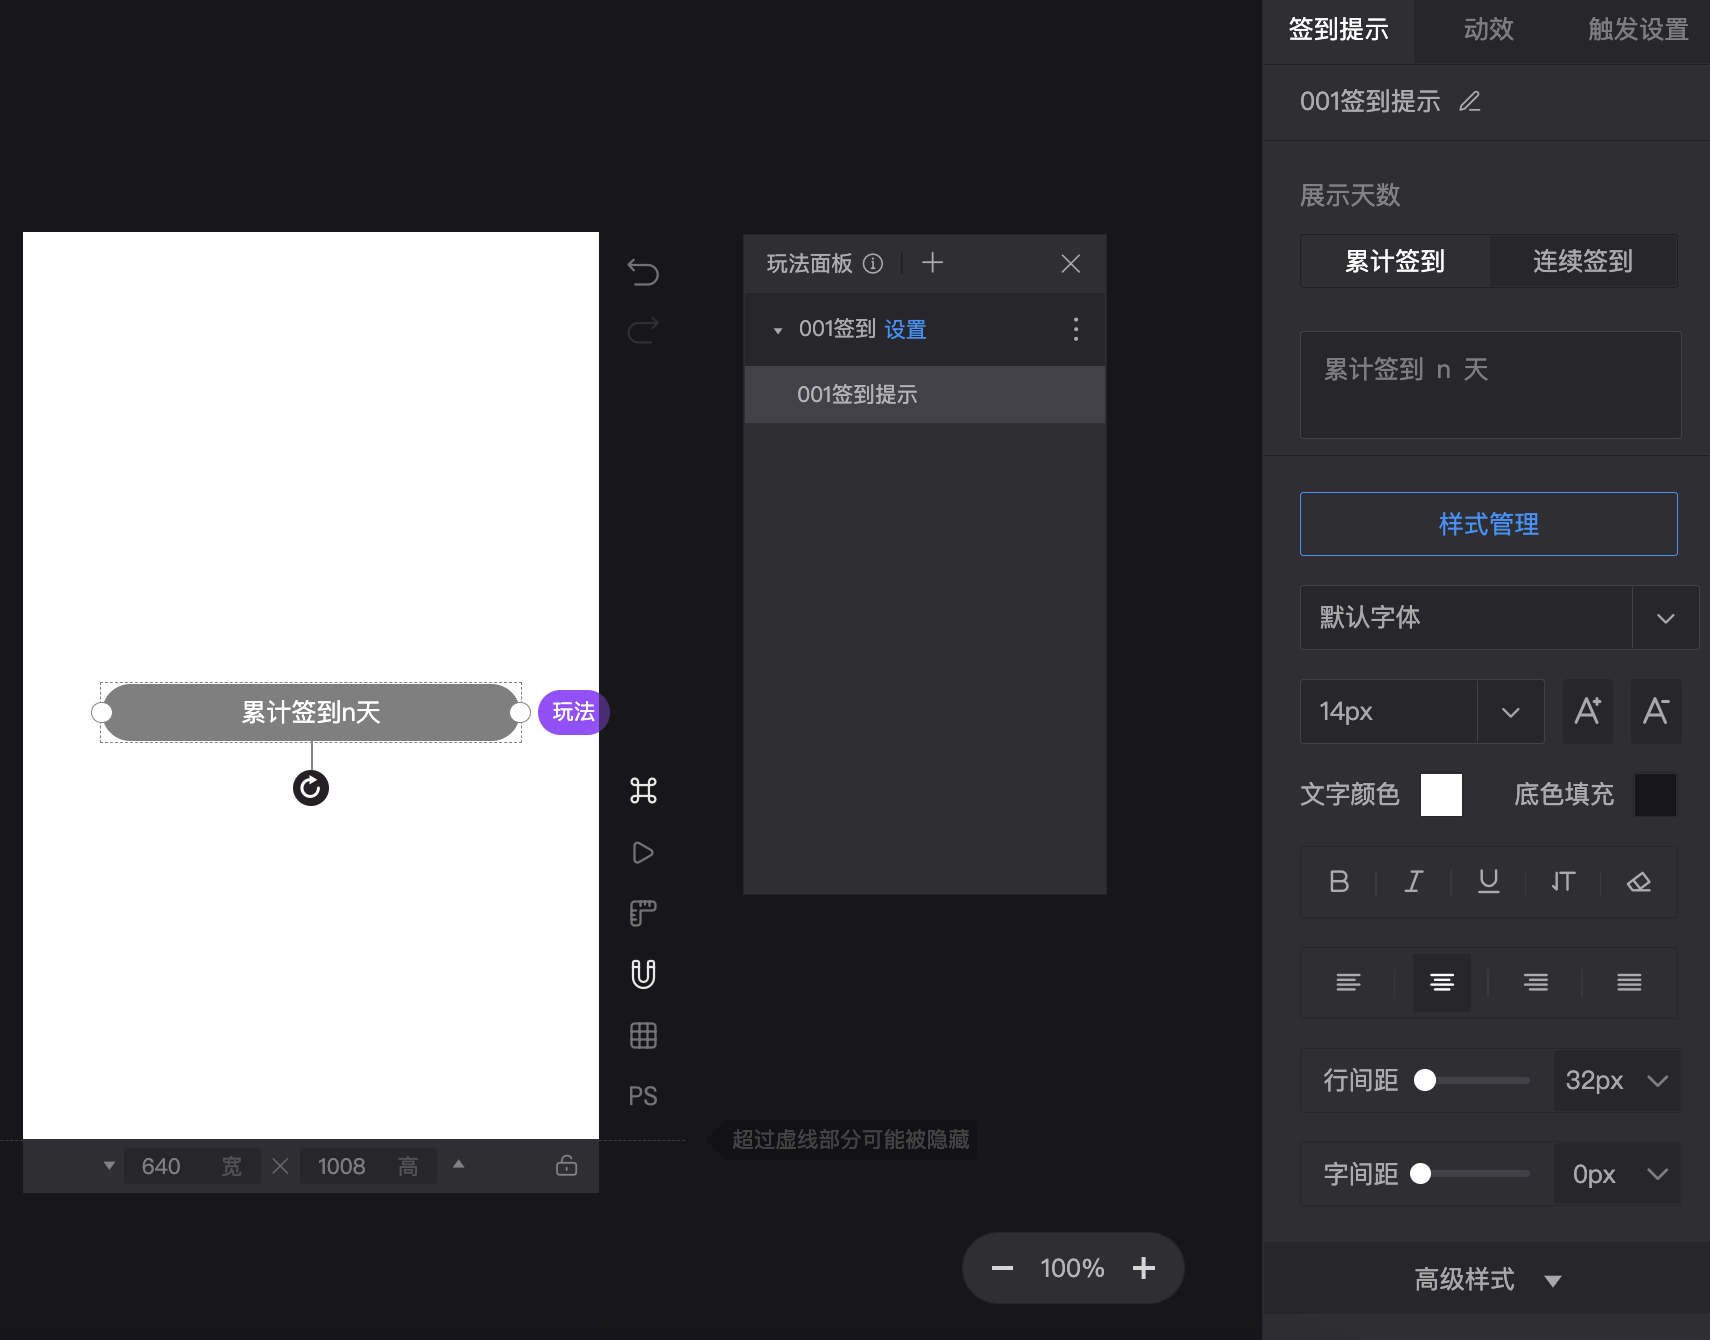Click the decrease font size A- icon
The width and height of the screenshot is (1710, 1340).
click(x=1655, y=711)
